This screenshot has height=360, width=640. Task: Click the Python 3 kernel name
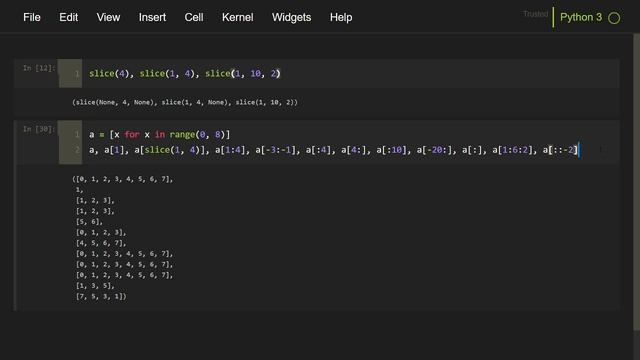pyautogui.click(x=581, y=17)
